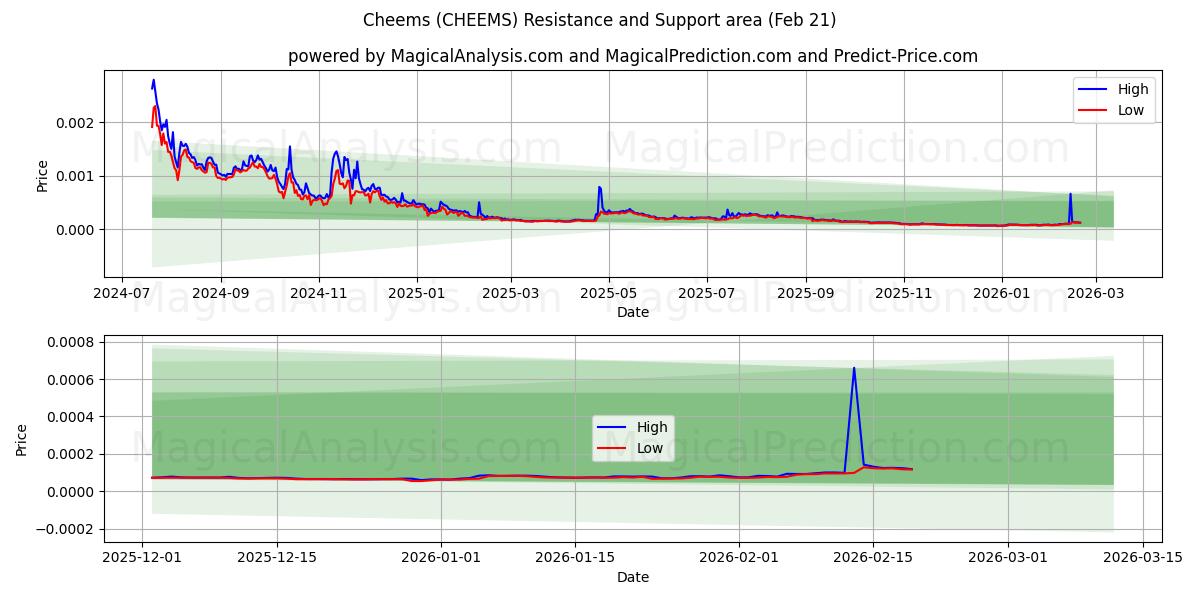Click the '2025-12-01' tick label on the bottom chart
This screenshot has width=1200, height=600.
[143, 559]
